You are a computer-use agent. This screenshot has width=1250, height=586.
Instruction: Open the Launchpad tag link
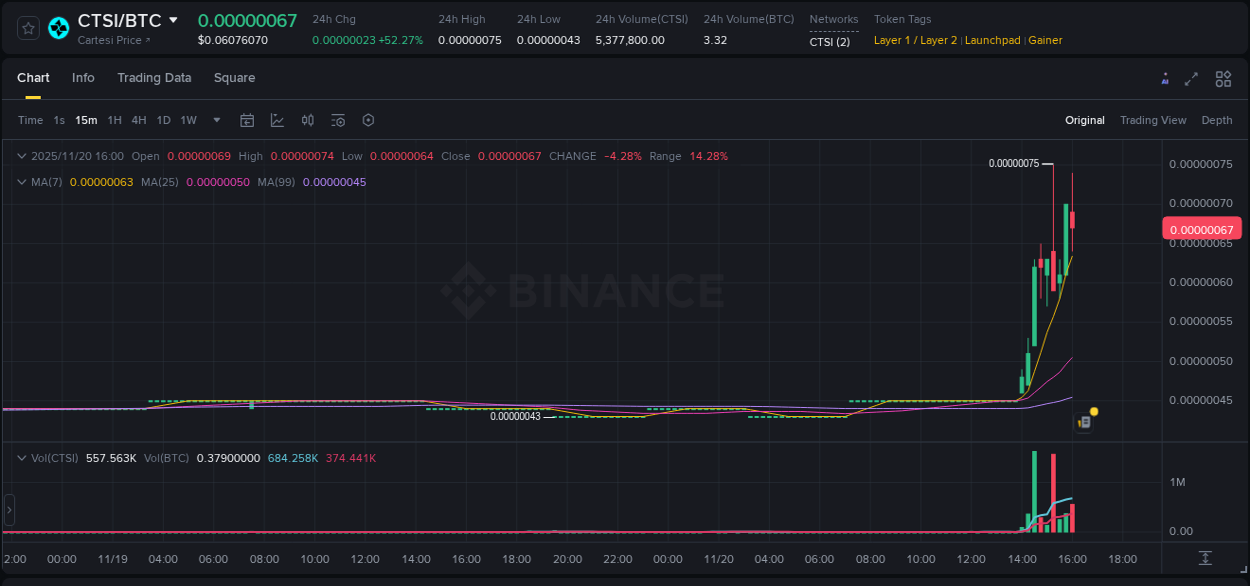992,40
